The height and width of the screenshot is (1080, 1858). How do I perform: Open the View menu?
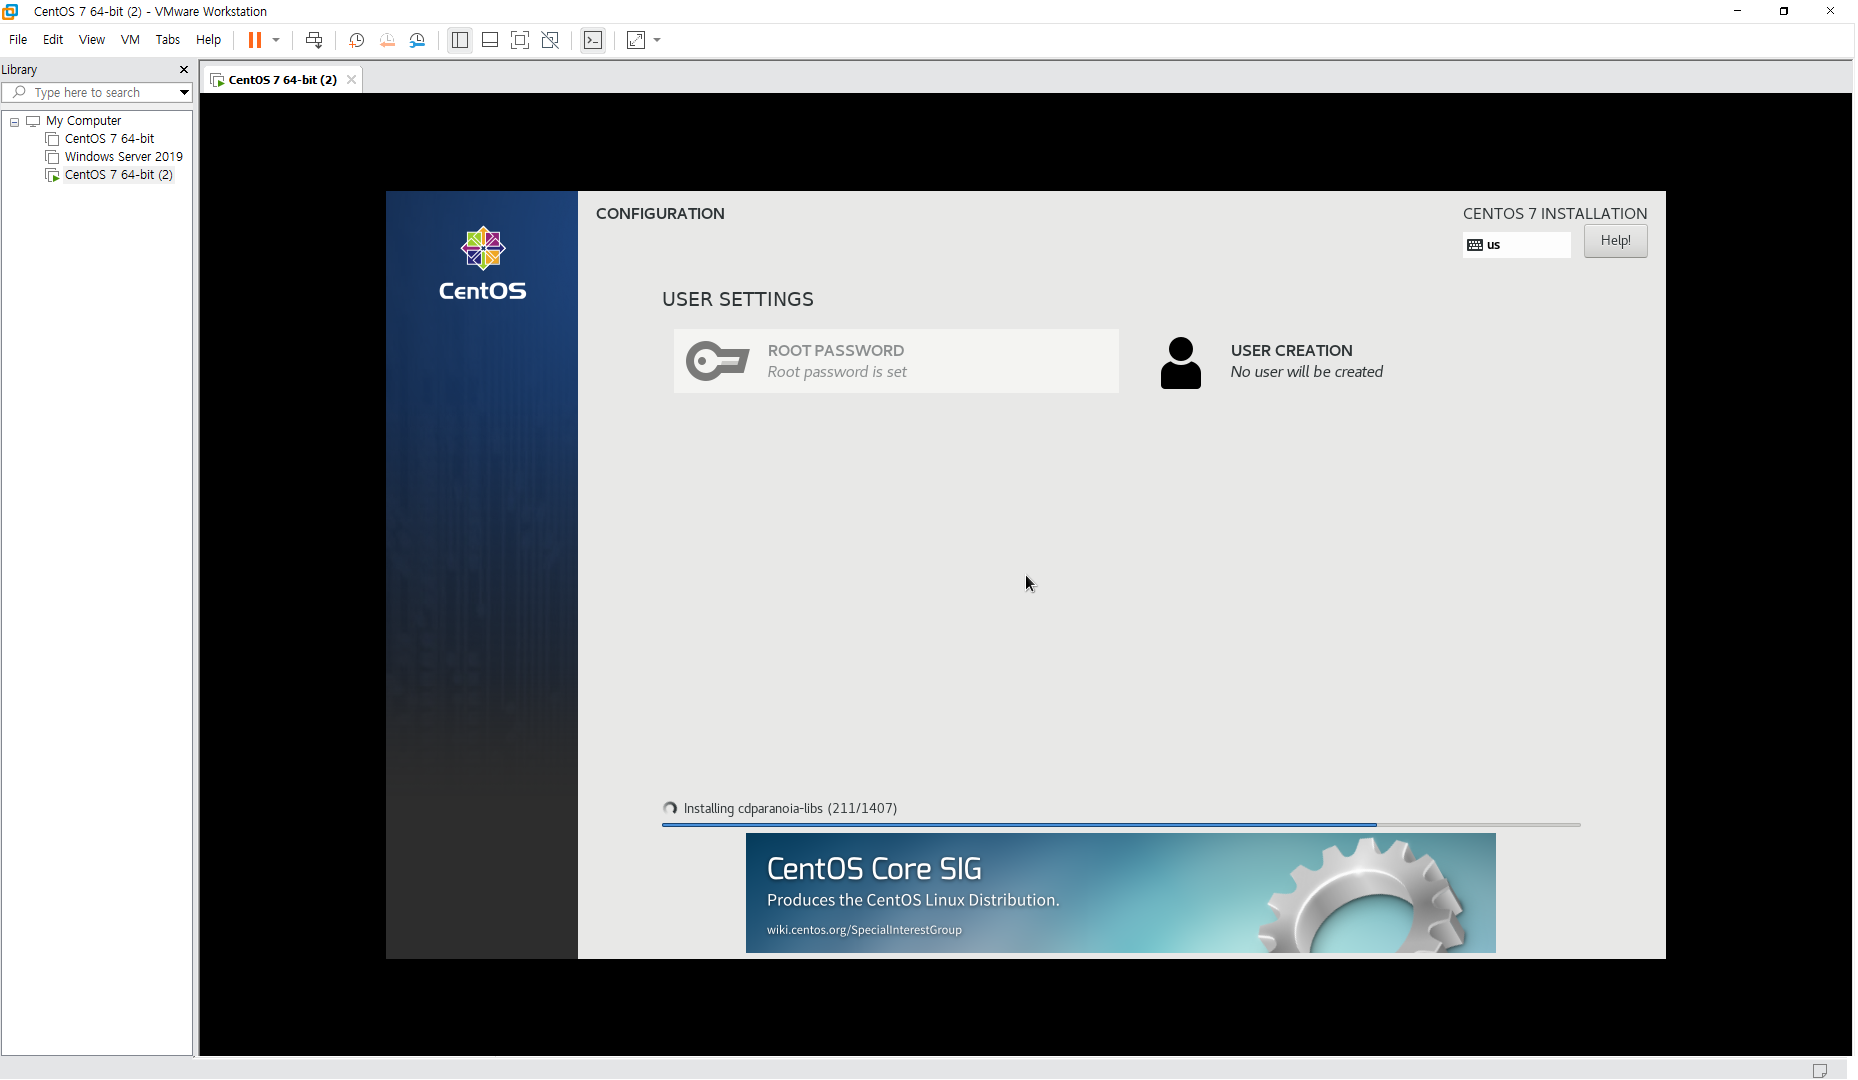point(92,40)
